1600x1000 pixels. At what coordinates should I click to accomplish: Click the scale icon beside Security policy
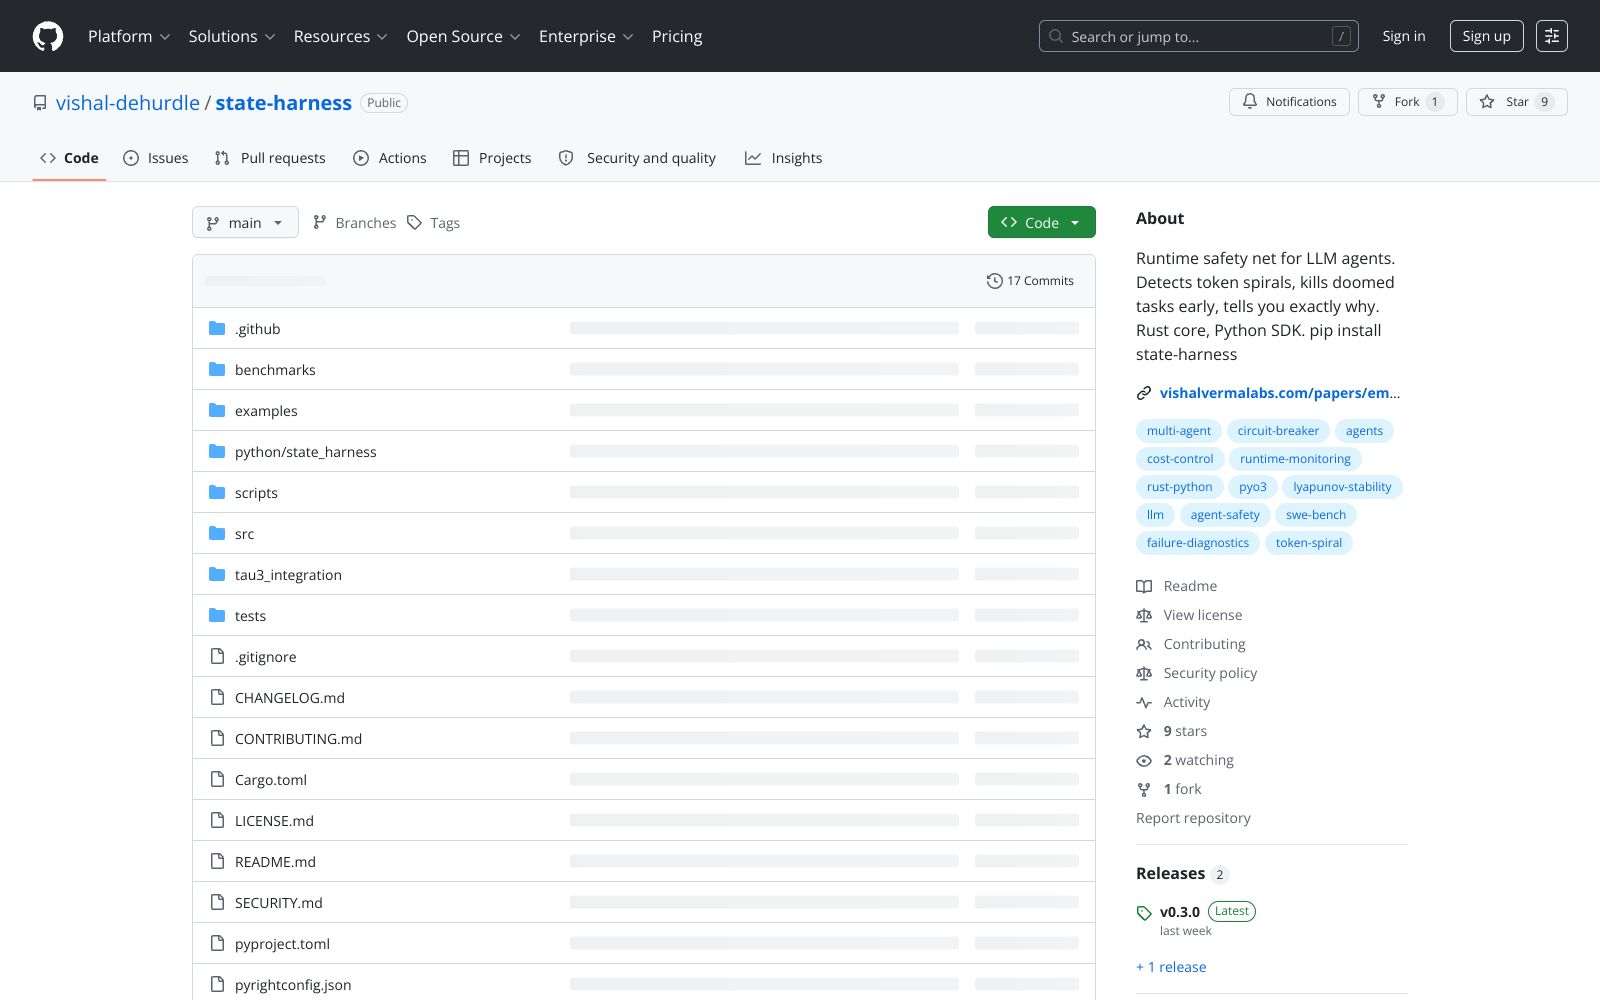(1144, 673)
